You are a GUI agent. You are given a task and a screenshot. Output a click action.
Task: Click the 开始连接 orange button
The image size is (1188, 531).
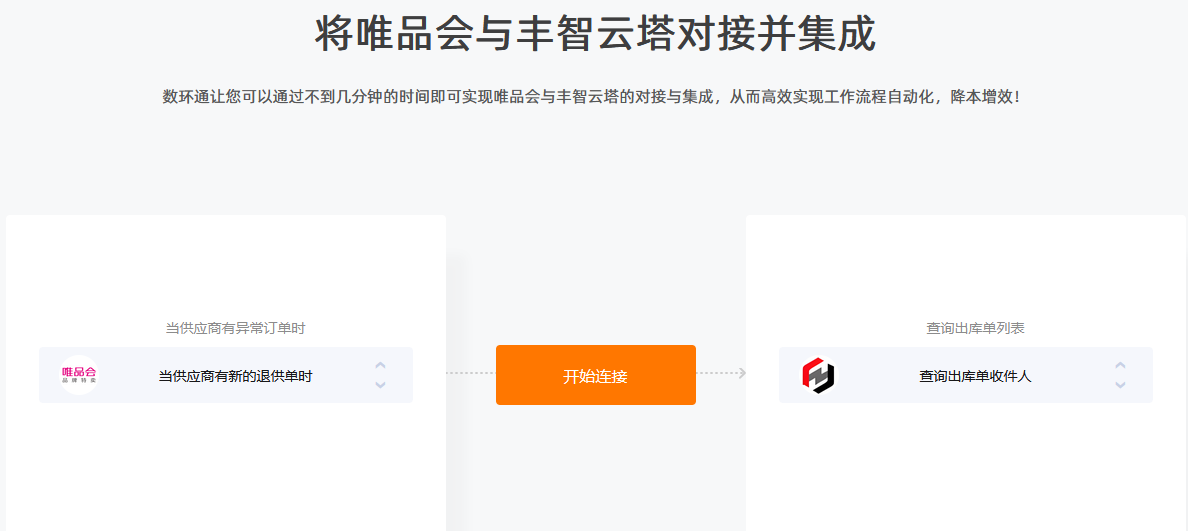(x=596, y=375)
